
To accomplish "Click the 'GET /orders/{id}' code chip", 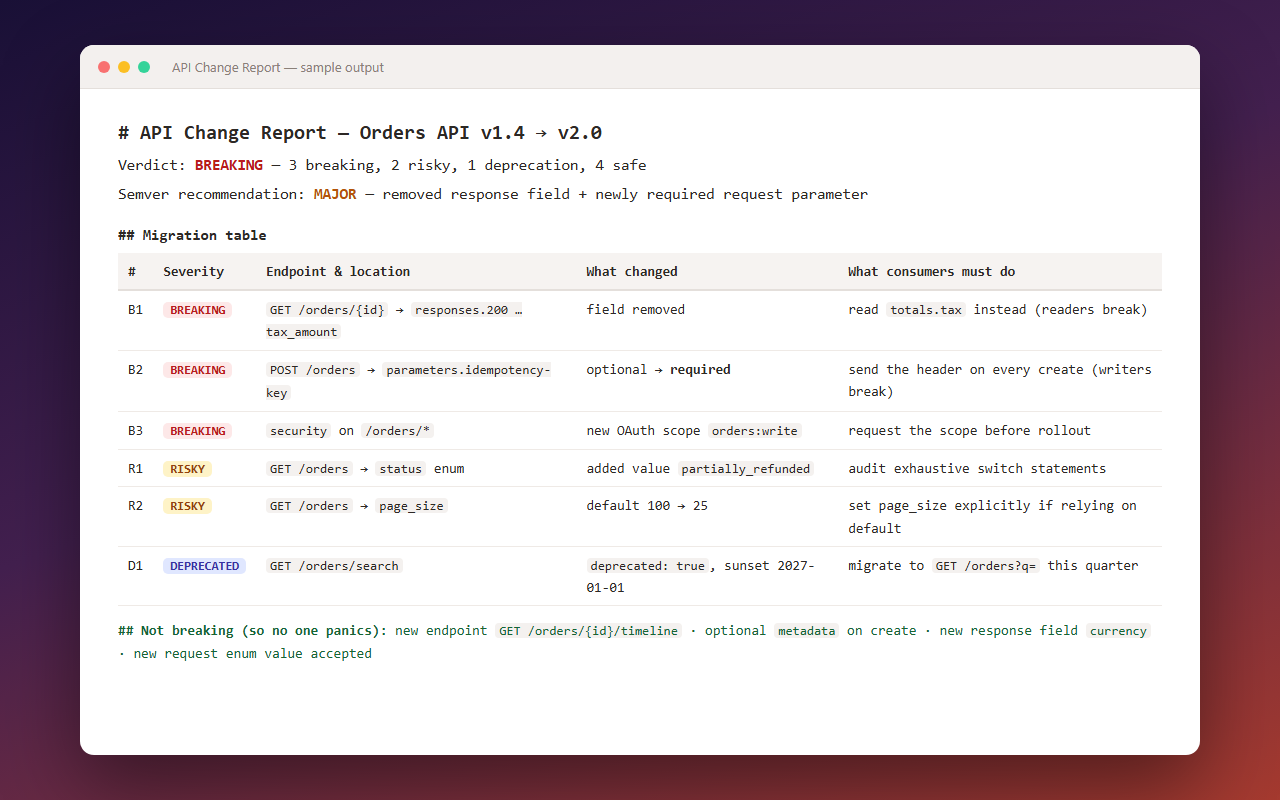I will (326, 310).
